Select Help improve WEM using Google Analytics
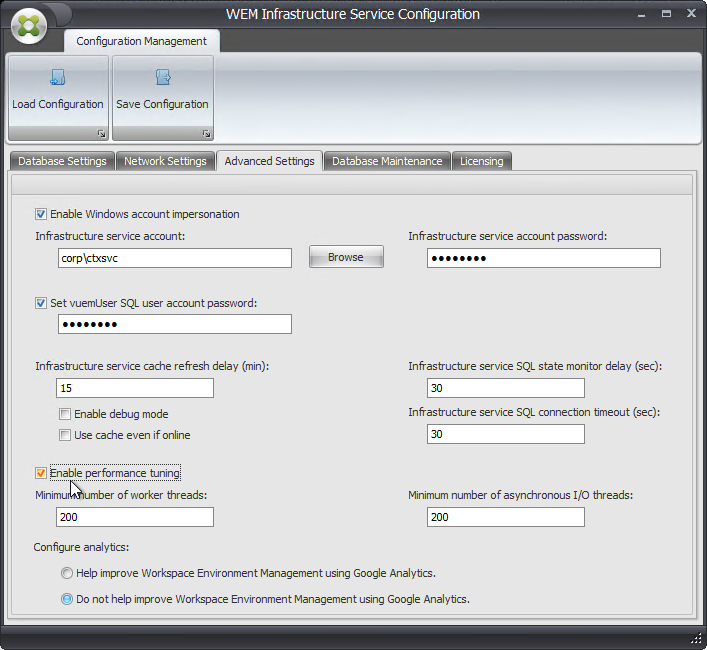 pos(67,573)
